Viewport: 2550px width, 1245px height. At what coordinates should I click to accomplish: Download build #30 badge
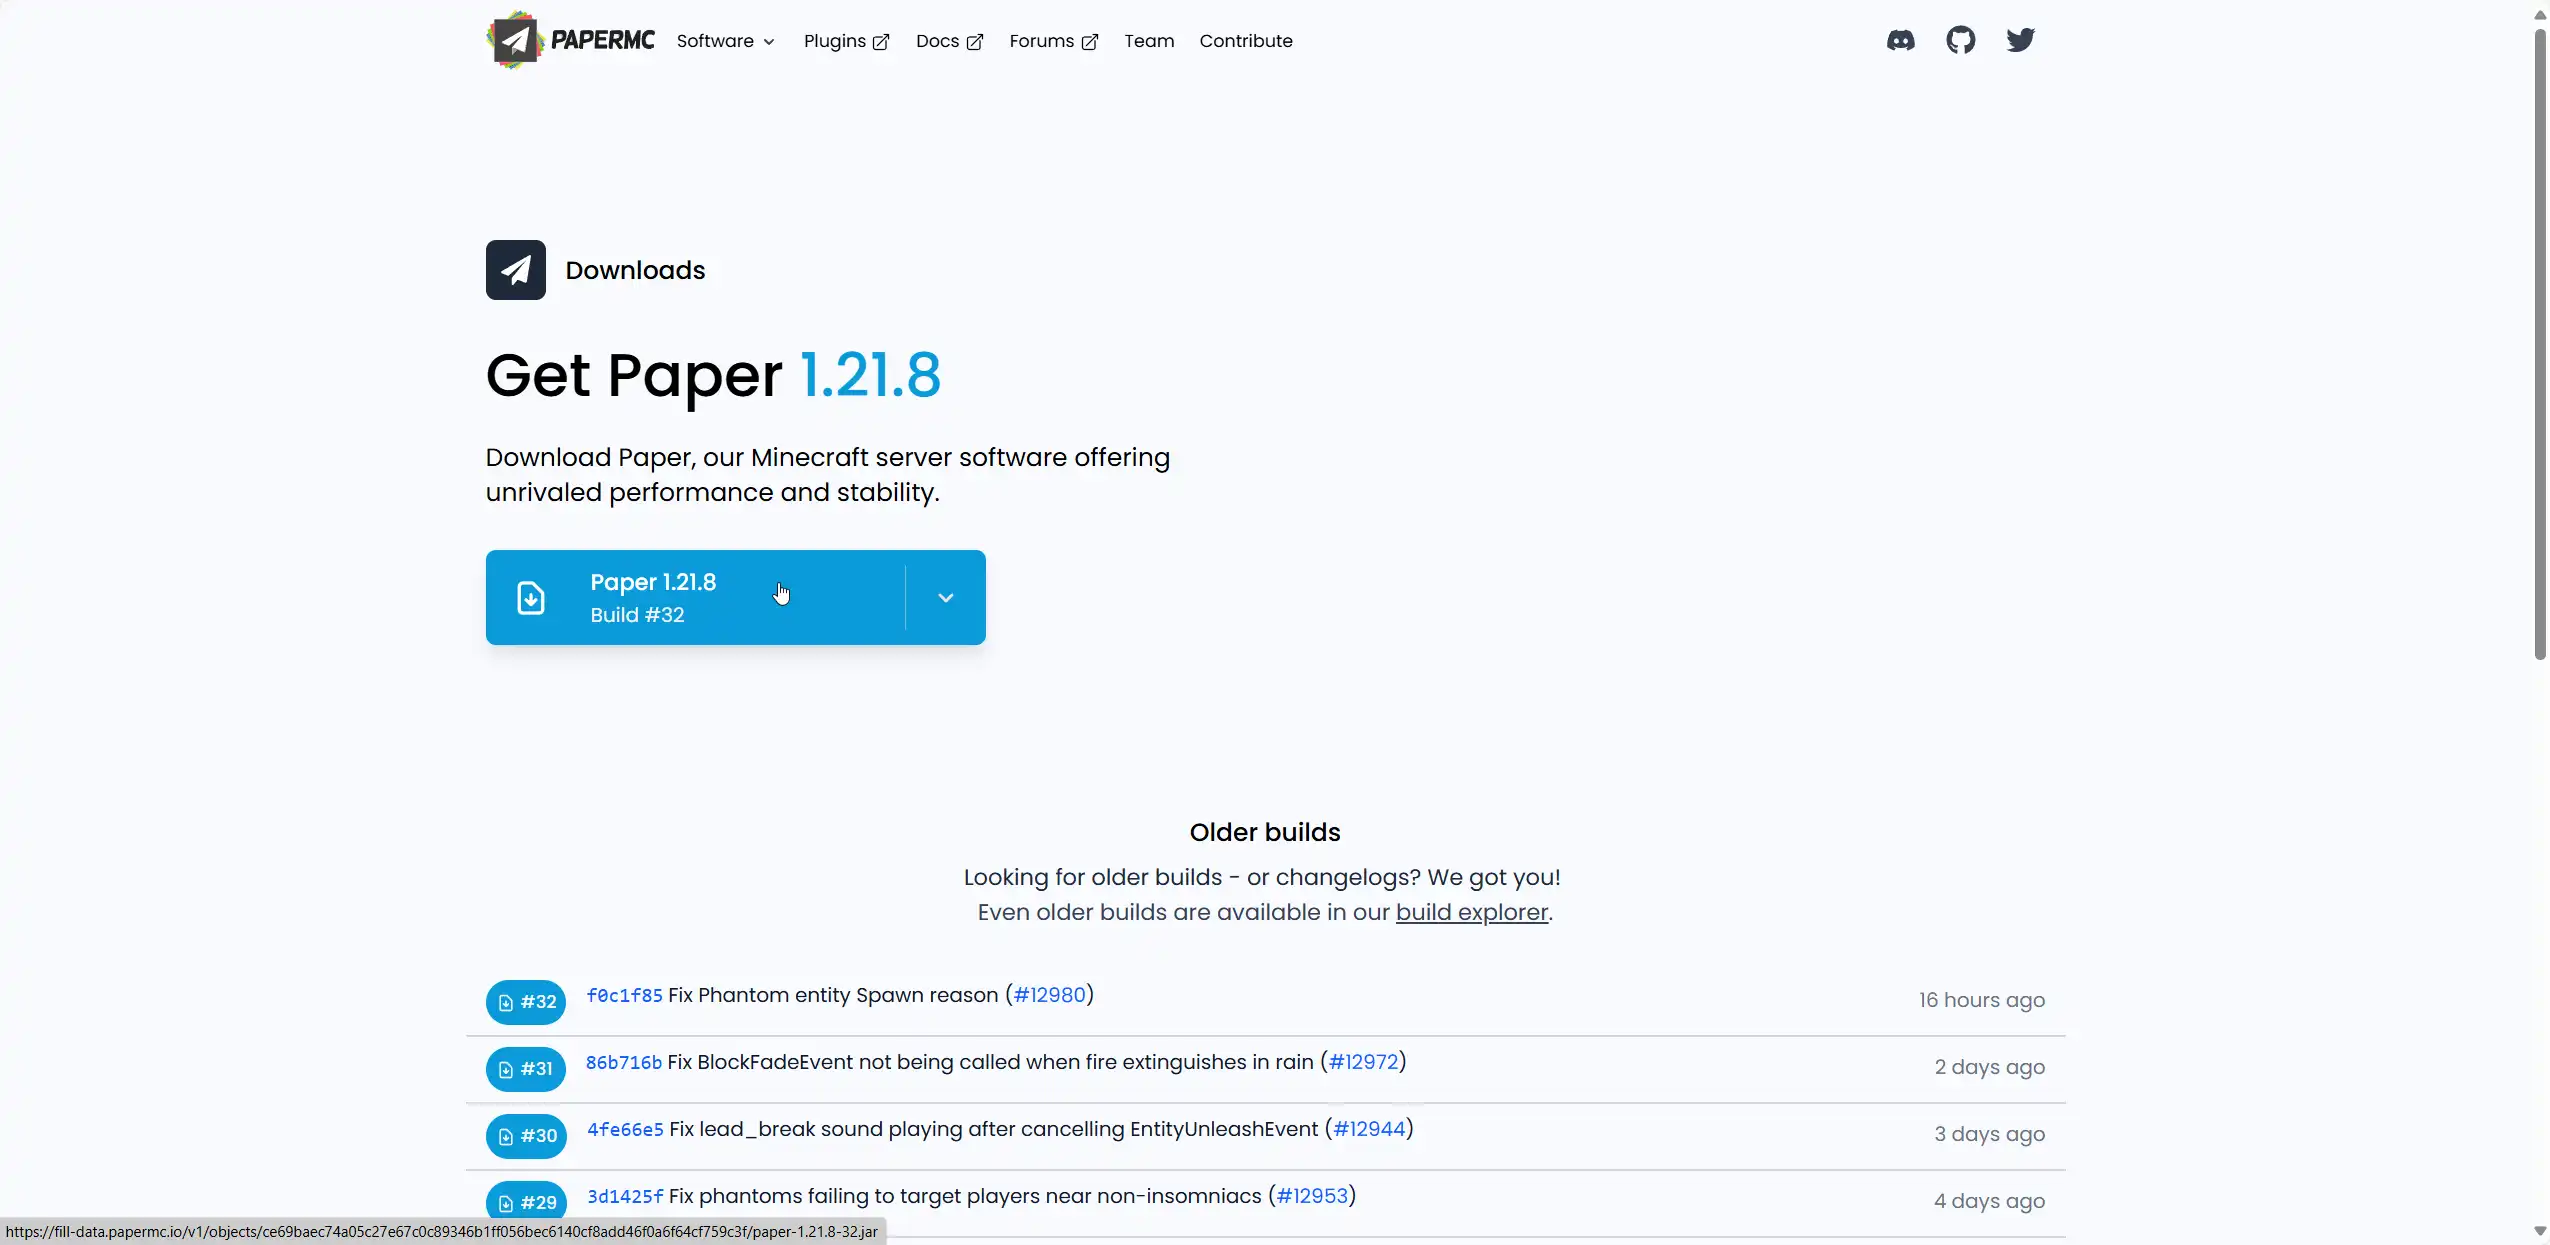coord(526,1136)
